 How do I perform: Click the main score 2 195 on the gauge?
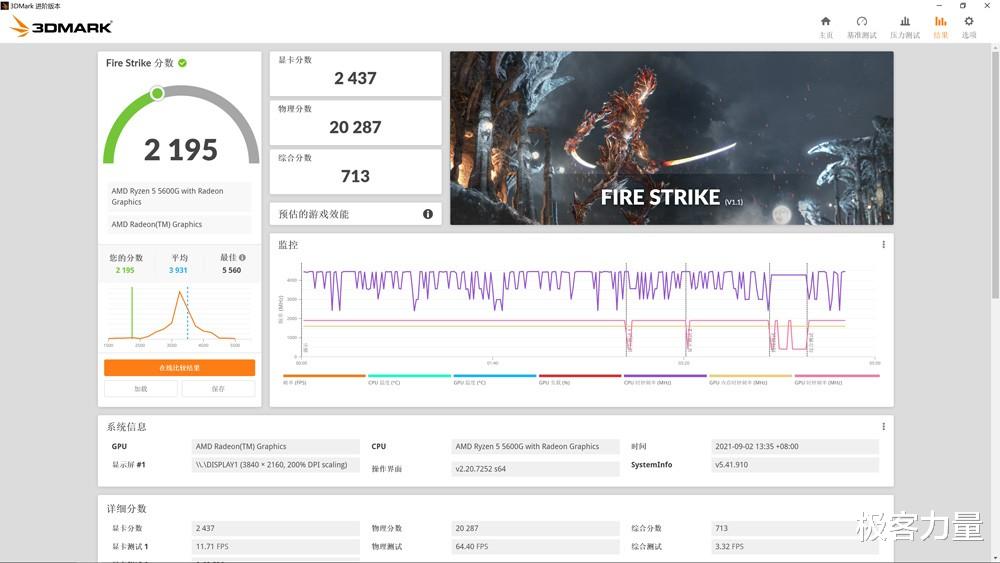[181, 150]
